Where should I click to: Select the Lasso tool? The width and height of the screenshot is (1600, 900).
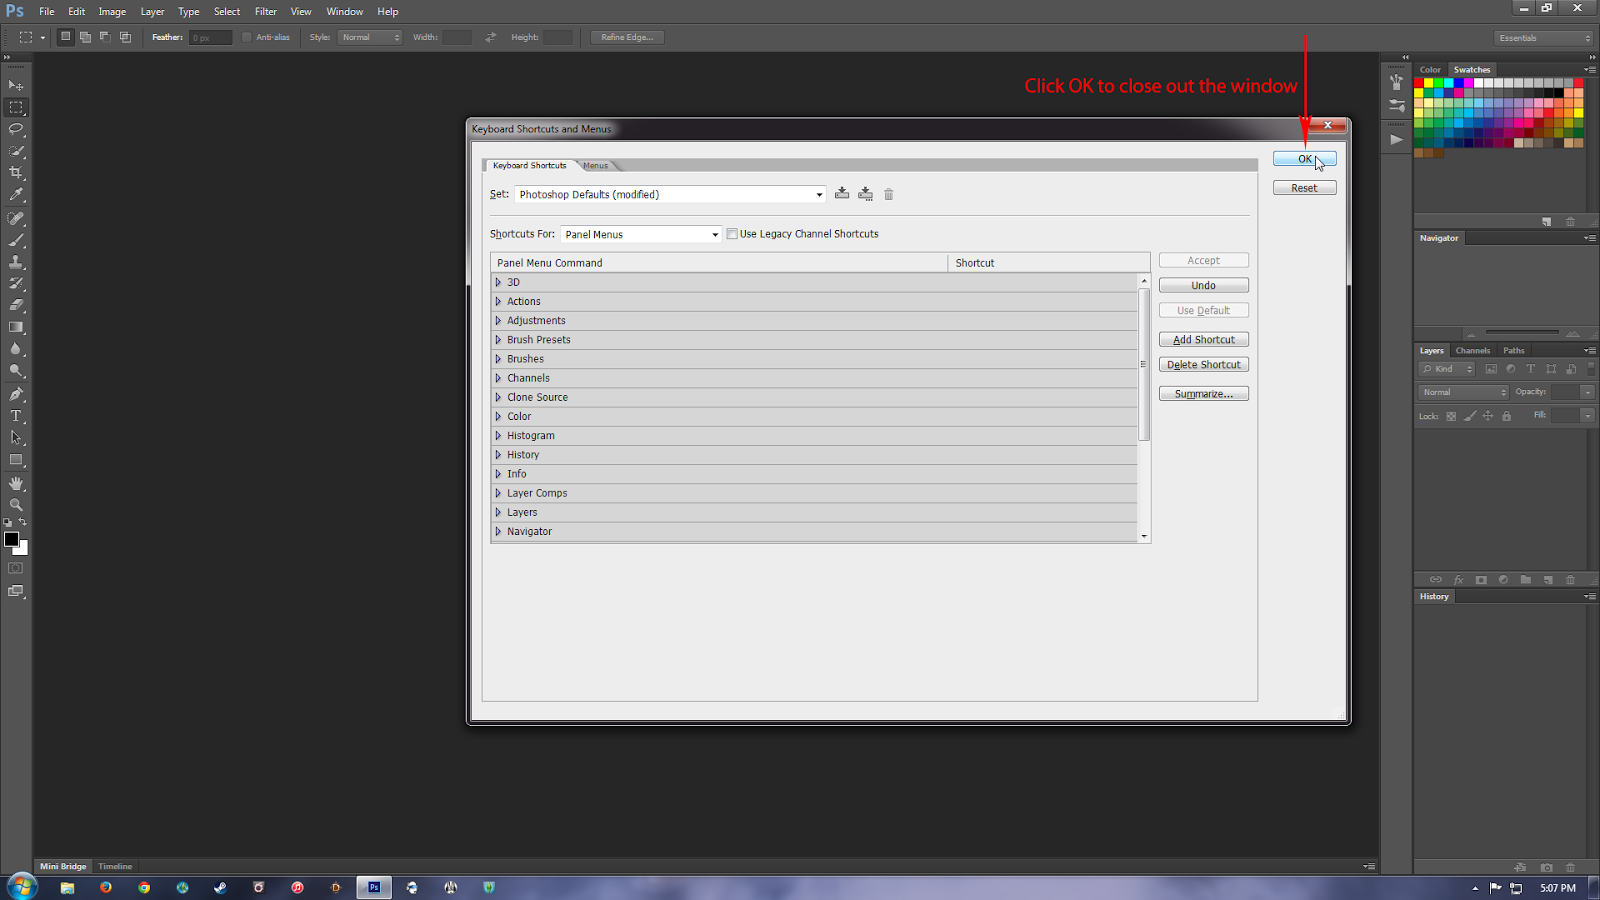click(x=16, y=129)
